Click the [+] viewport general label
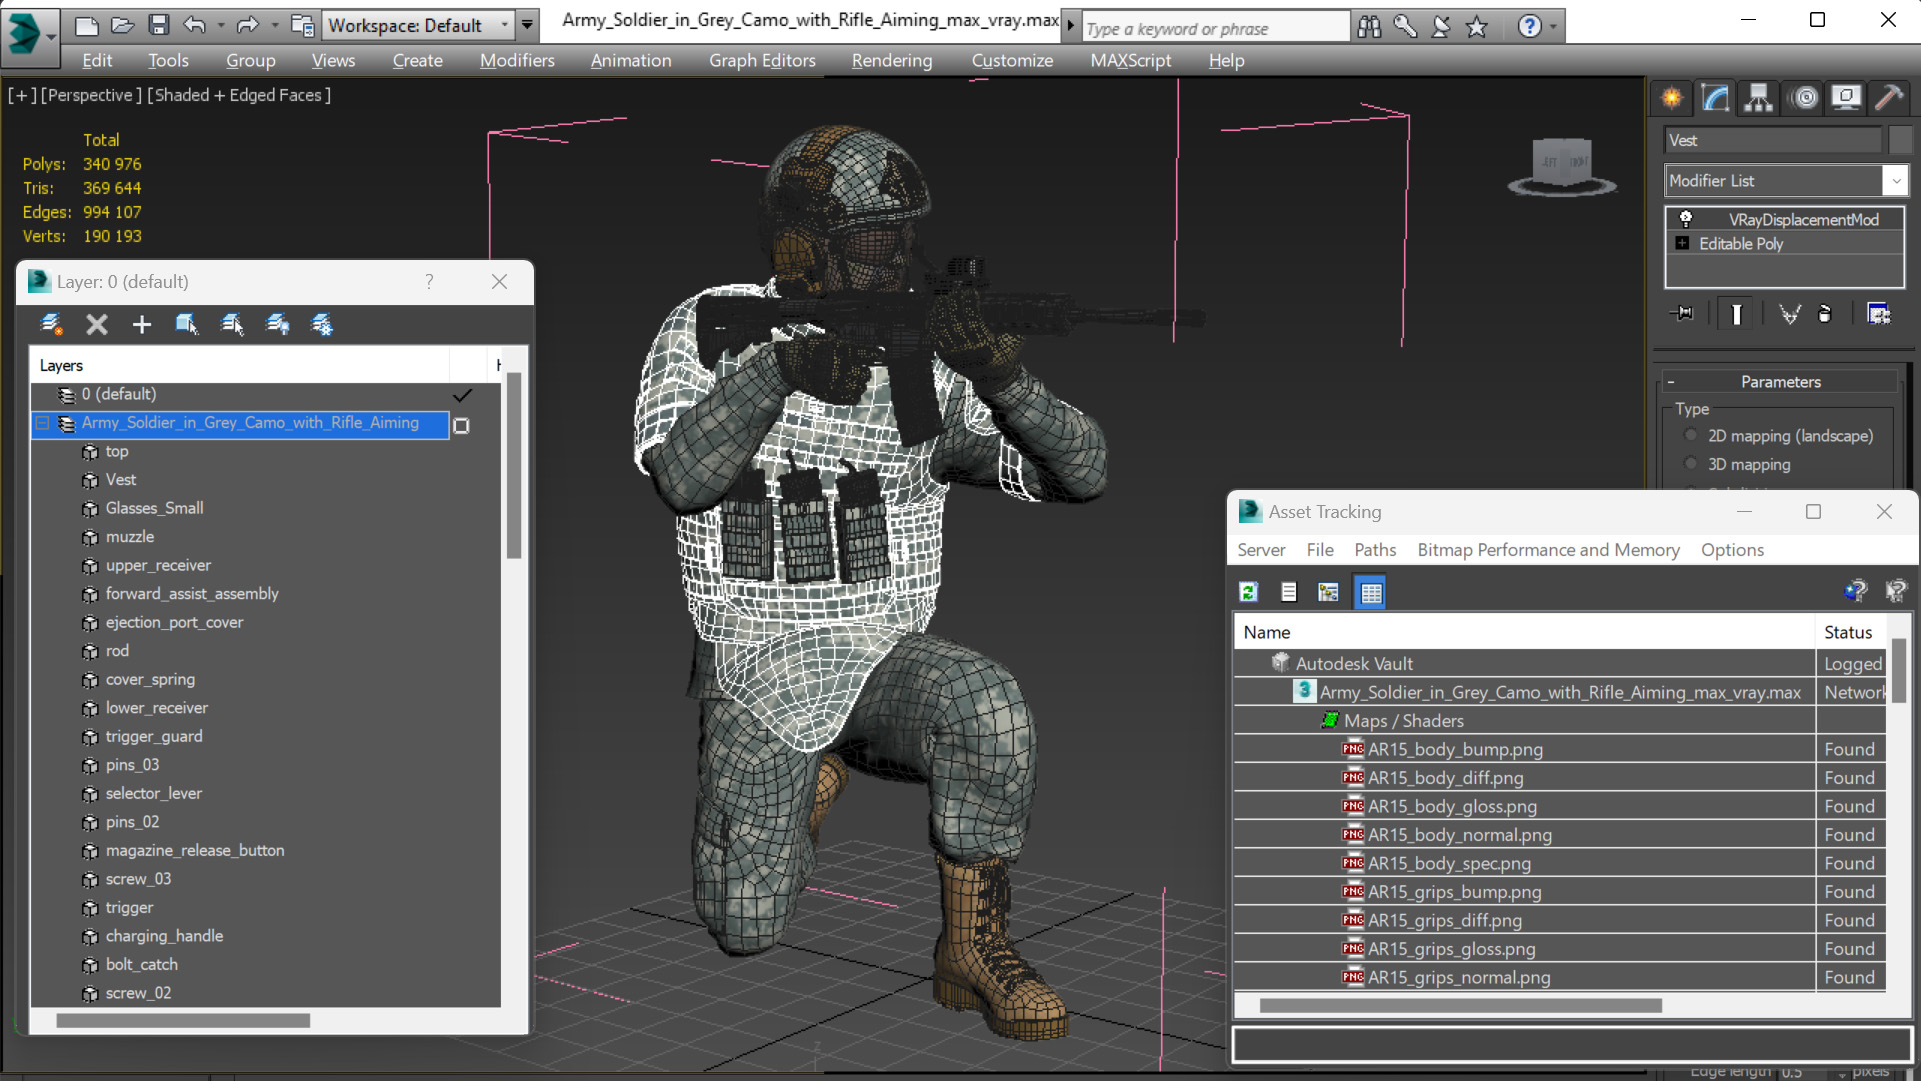The height and width of the screenshot is (1081, 1921). click(22, 95)
